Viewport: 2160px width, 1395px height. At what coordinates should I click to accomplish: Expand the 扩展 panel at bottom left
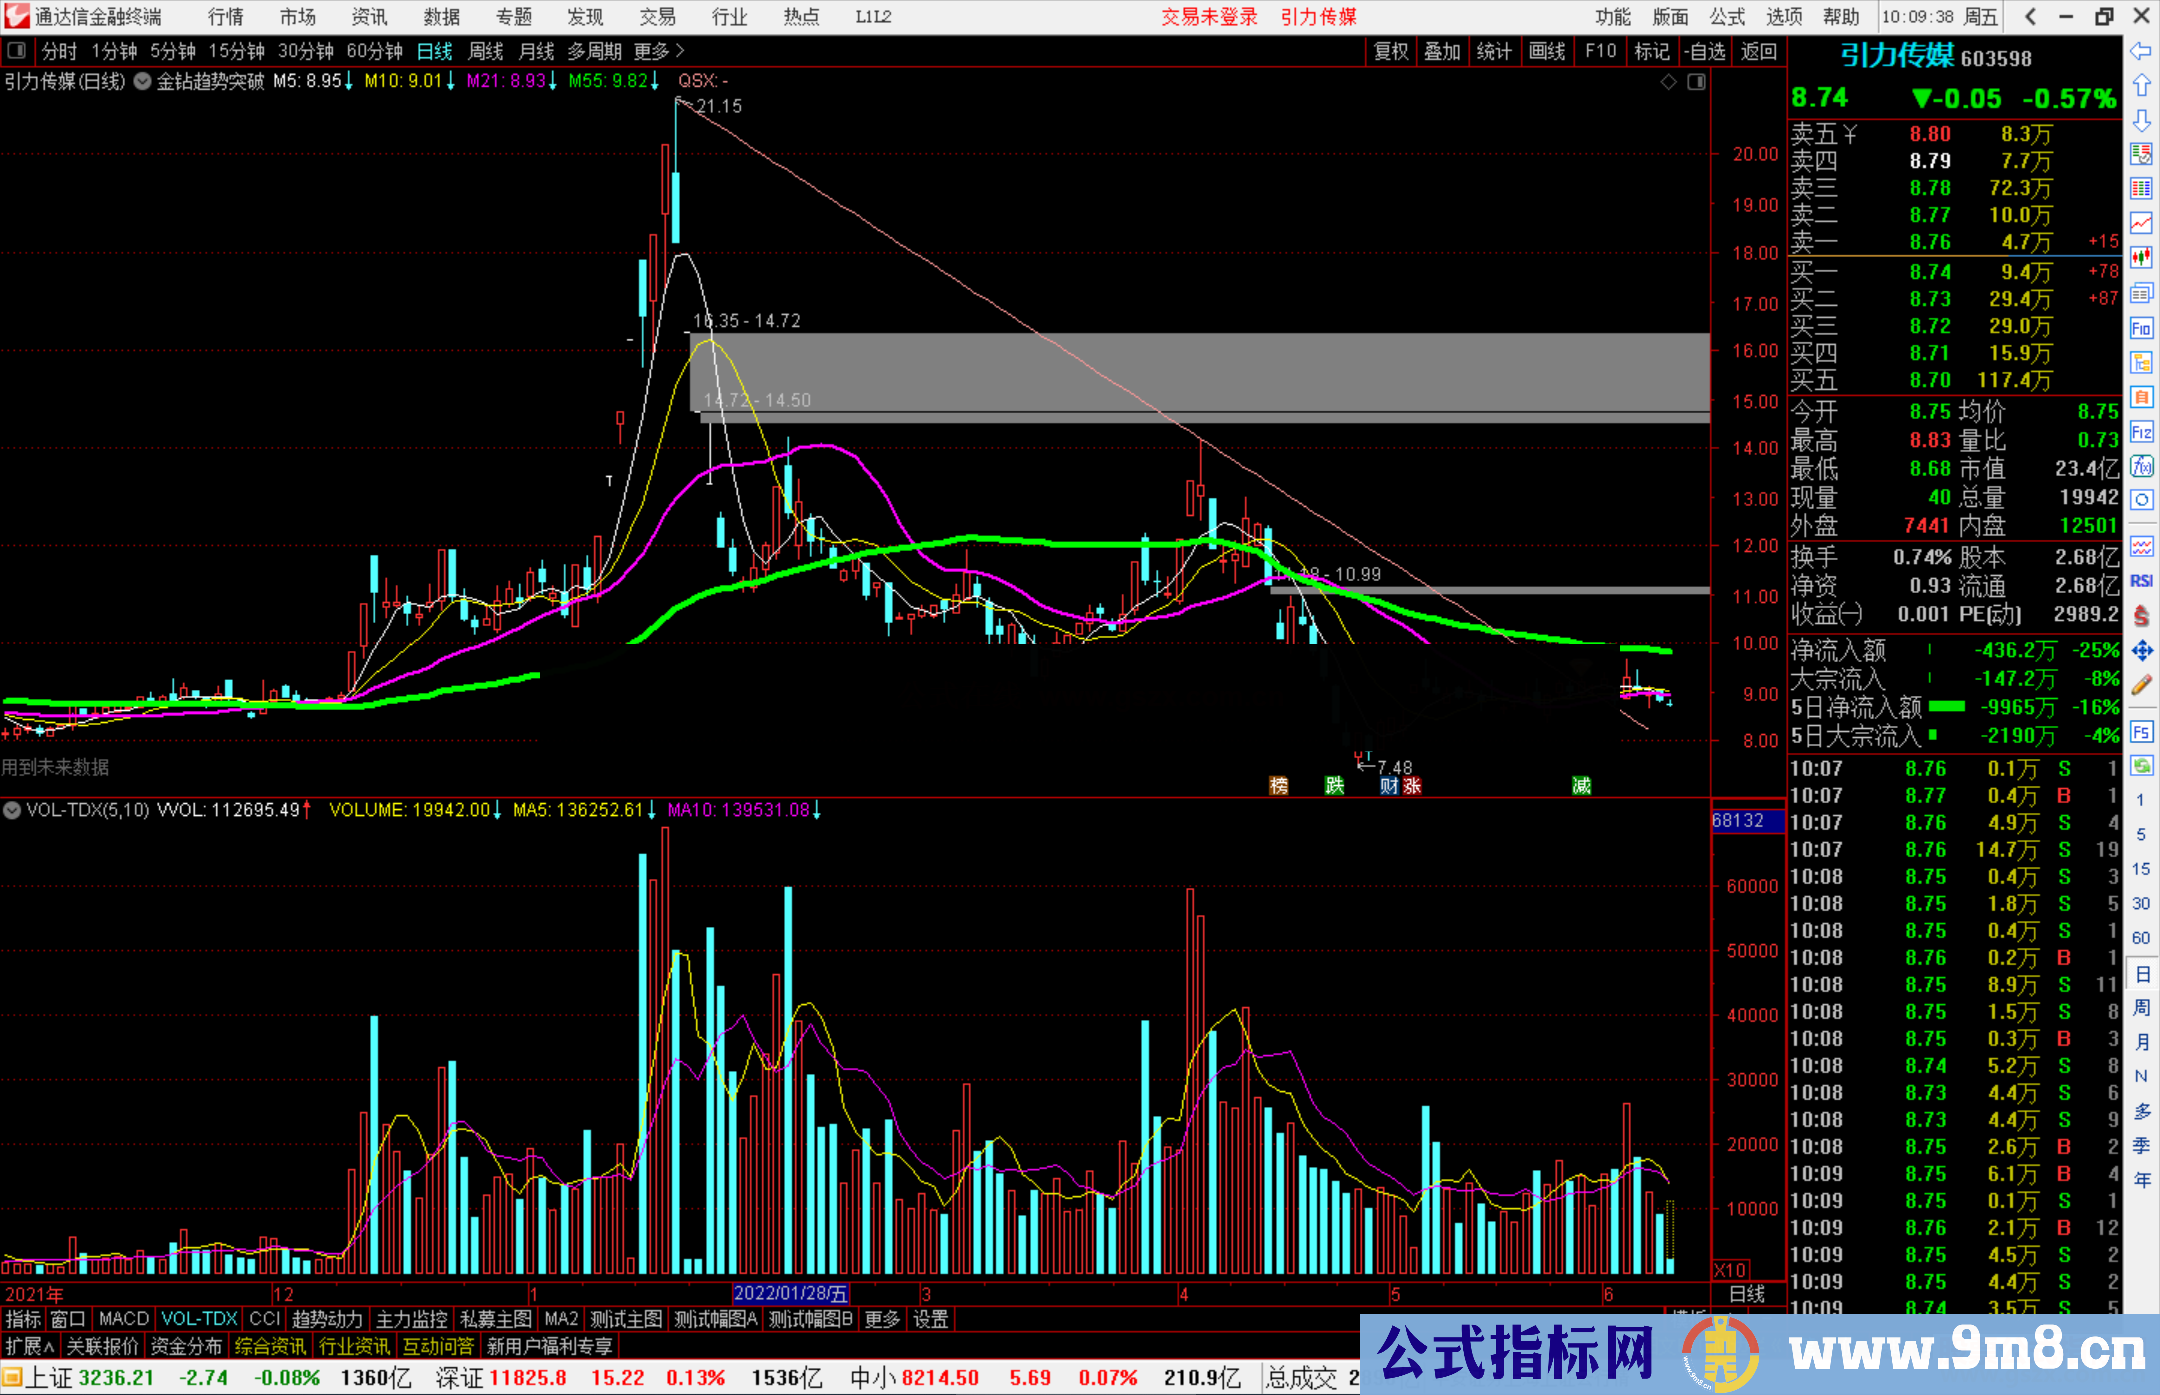tap(30, 1346)
